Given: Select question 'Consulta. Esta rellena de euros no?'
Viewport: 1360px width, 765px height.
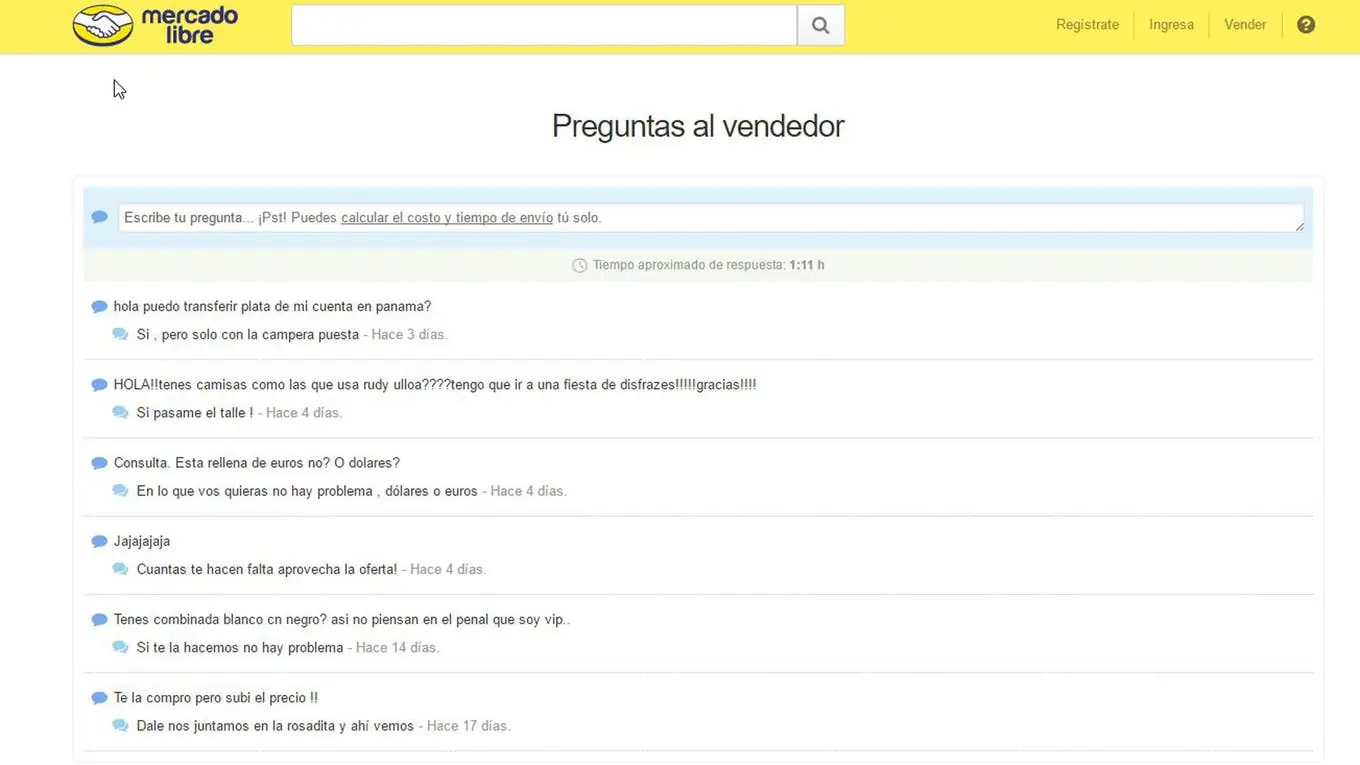Looking at the screenshot, I should tap(257, 463).
